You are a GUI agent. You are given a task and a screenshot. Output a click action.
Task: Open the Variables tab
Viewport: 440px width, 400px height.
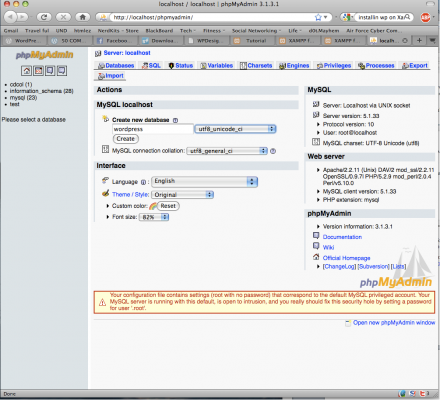[217, 66]
